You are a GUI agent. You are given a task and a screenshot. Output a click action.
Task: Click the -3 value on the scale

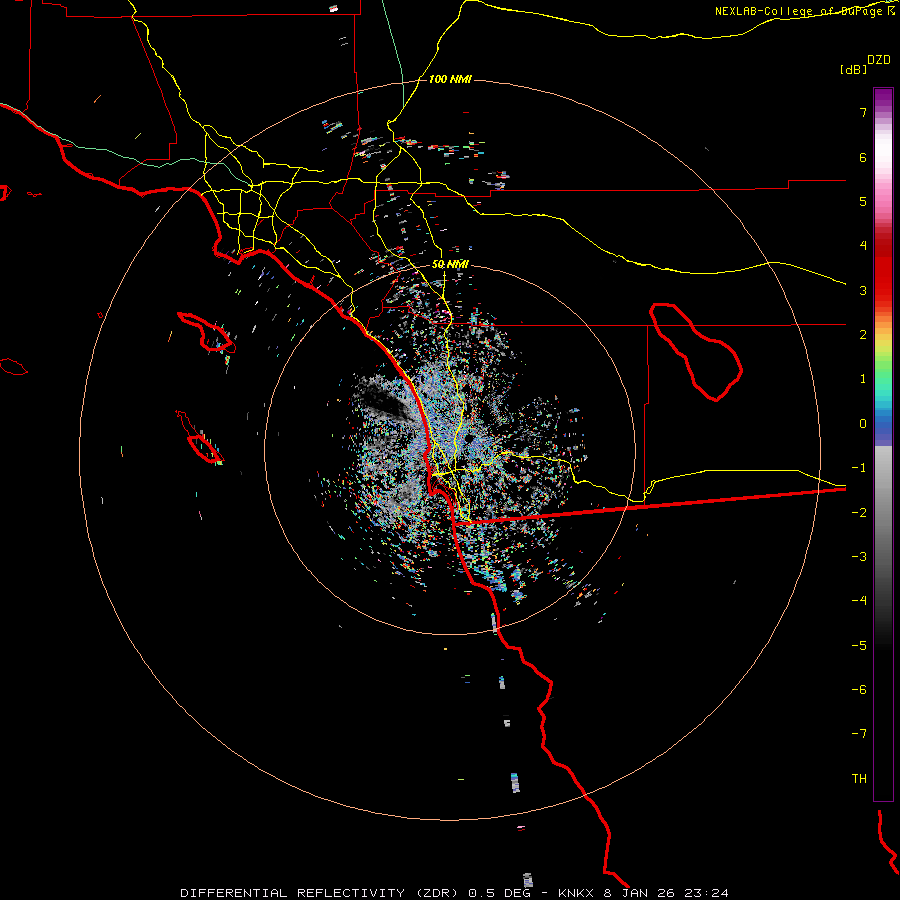859,557
